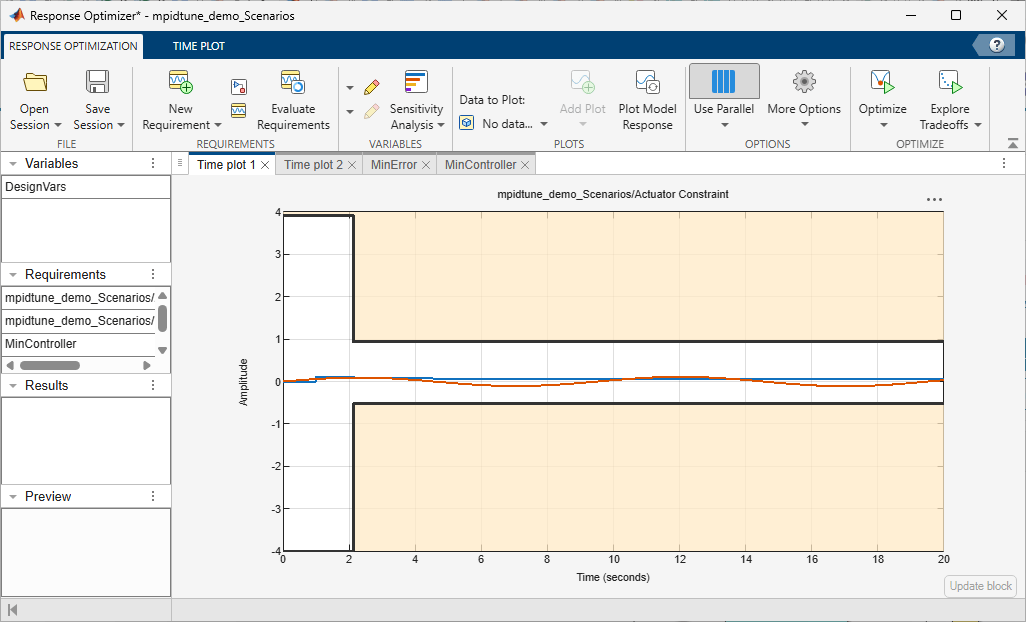The width and height of the screenshot is (1026, 622).
Task: Close the Time plot 2 tab
Action: click(x=351, y=165)
